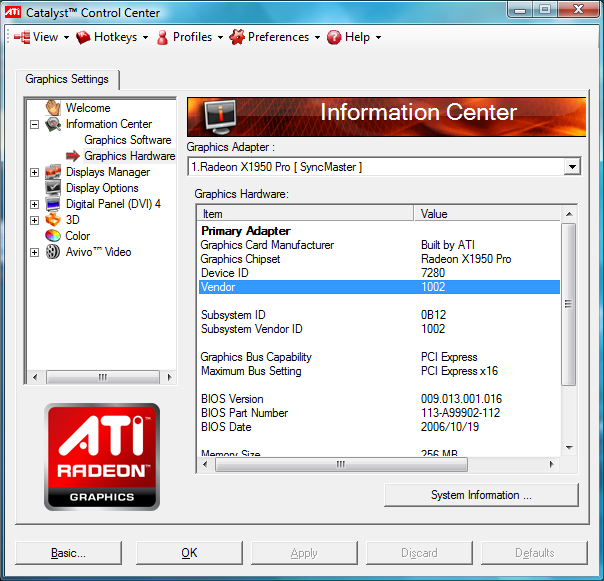Click the Information Center banner monitor icon

[x=220, y=117]
